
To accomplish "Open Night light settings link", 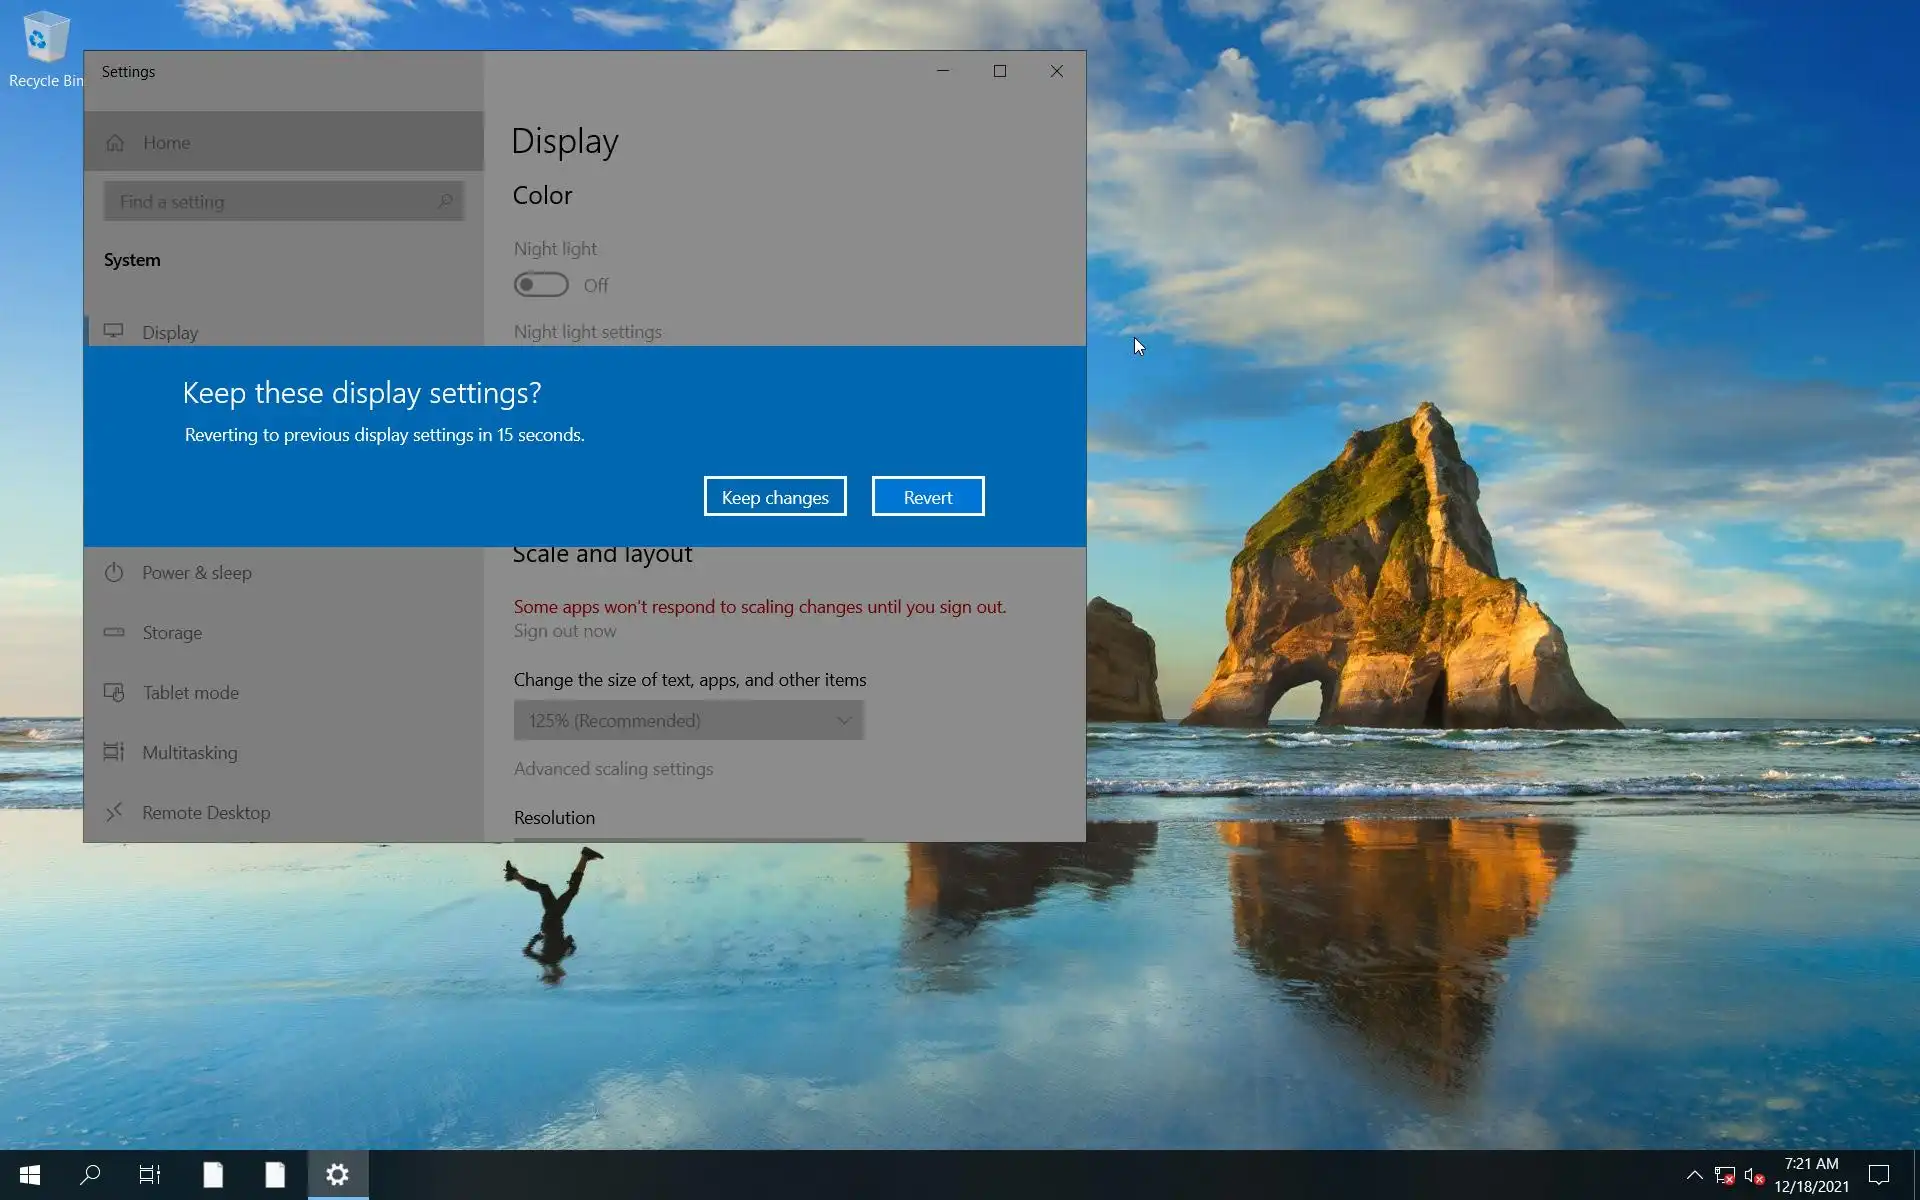I will (x=587, y=332).
